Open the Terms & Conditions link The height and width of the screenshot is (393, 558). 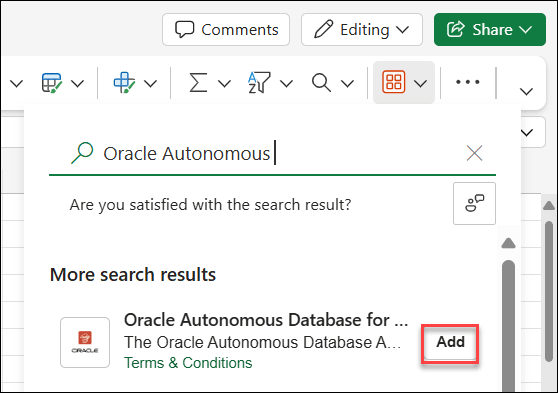188,363
